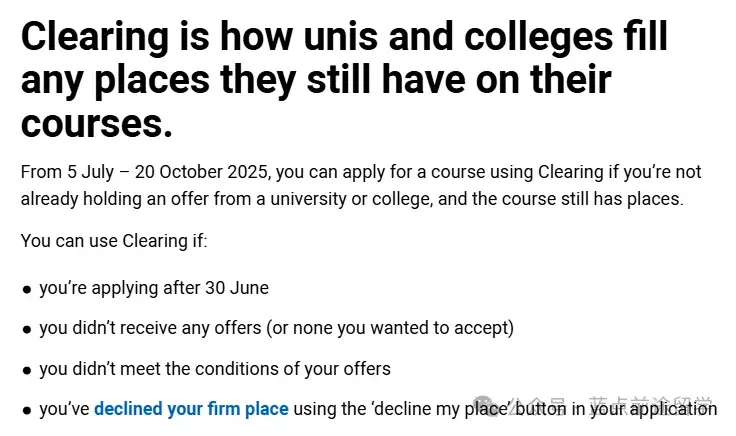Click the bullet dot before 'applying after 30 June'
This screenshot has width=736, height=436.
(27, 289)
